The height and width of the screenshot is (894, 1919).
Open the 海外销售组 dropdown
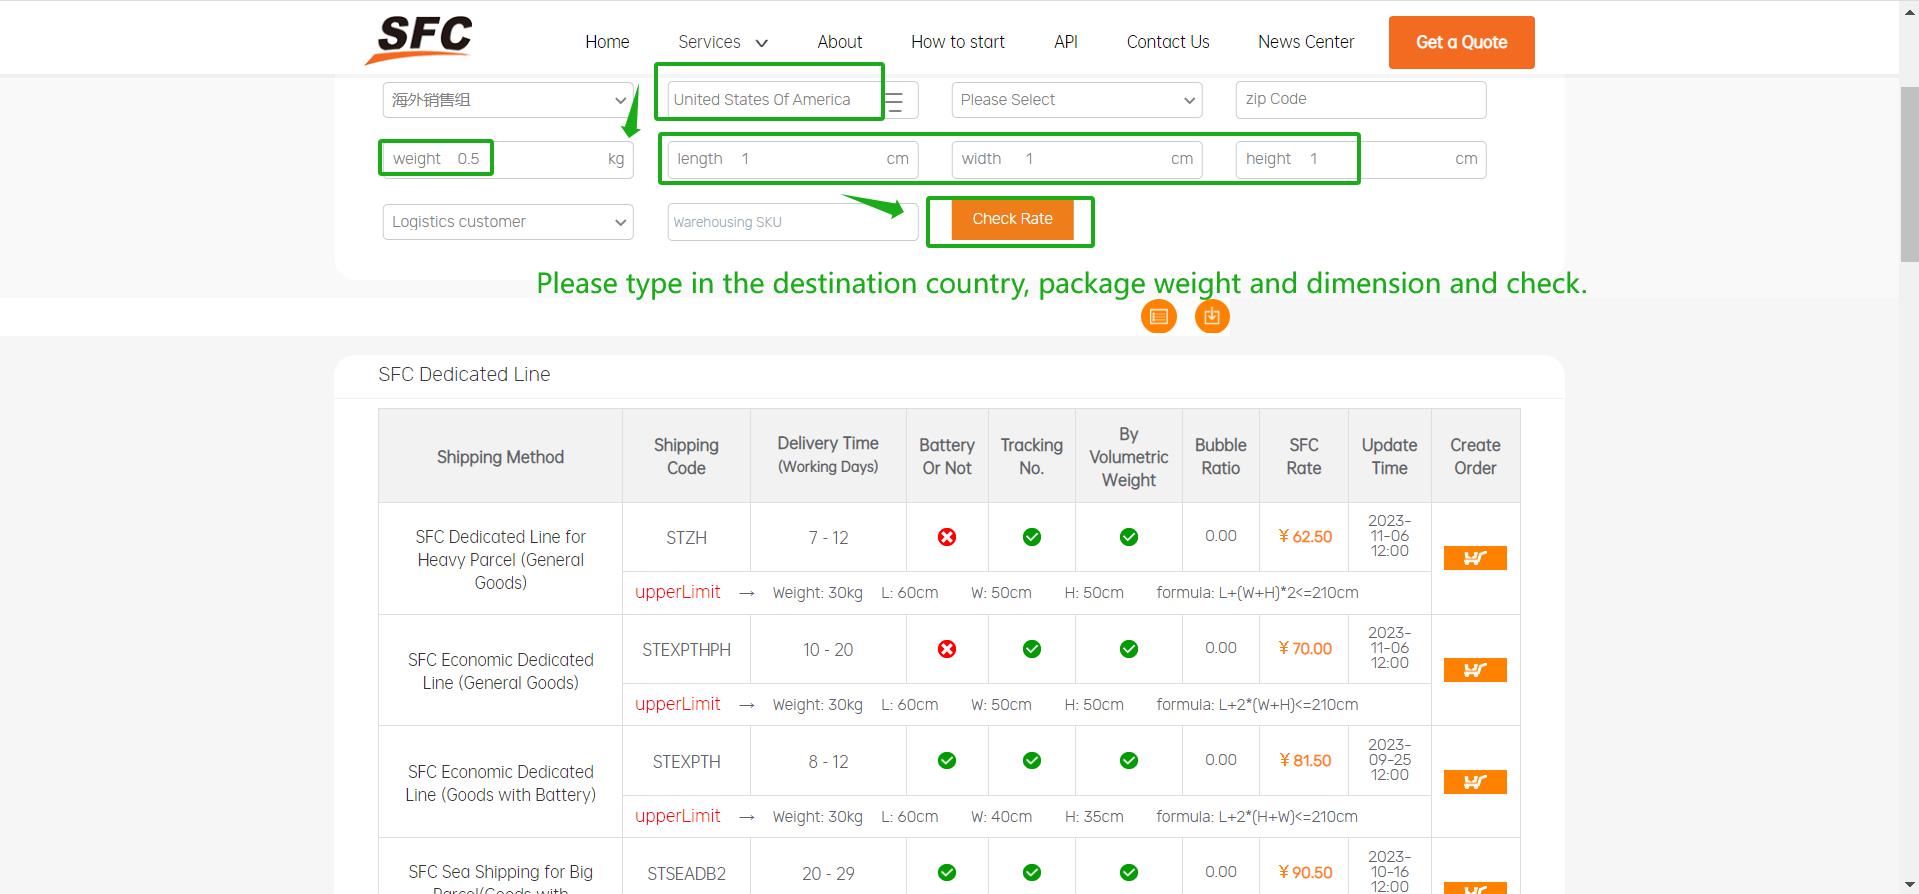(508, 100)
